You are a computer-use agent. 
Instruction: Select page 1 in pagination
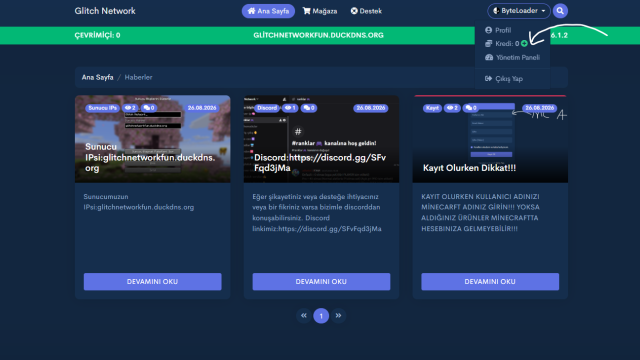[x=321, y=316]
